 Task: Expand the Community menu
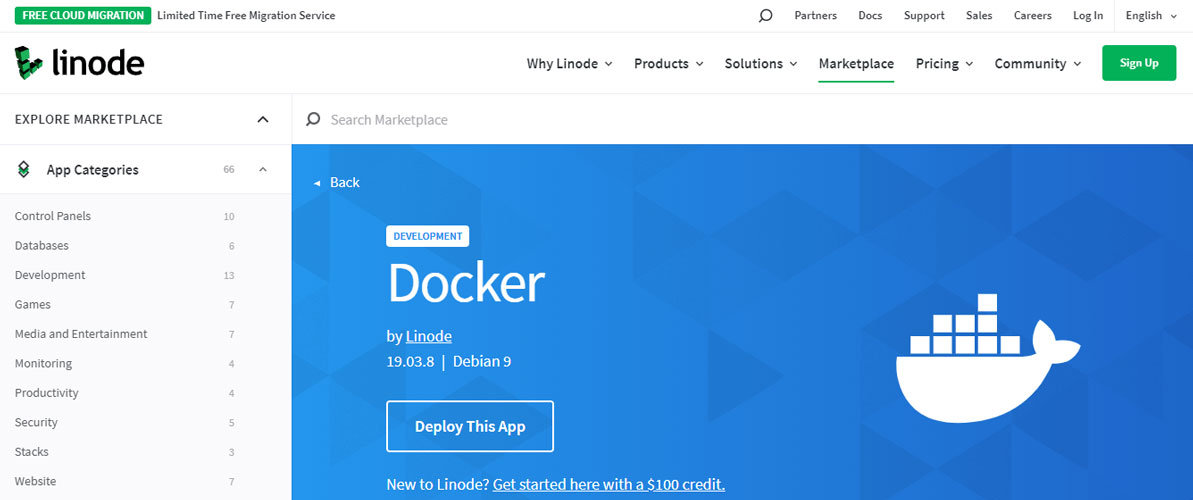[x=1038, y=64]
